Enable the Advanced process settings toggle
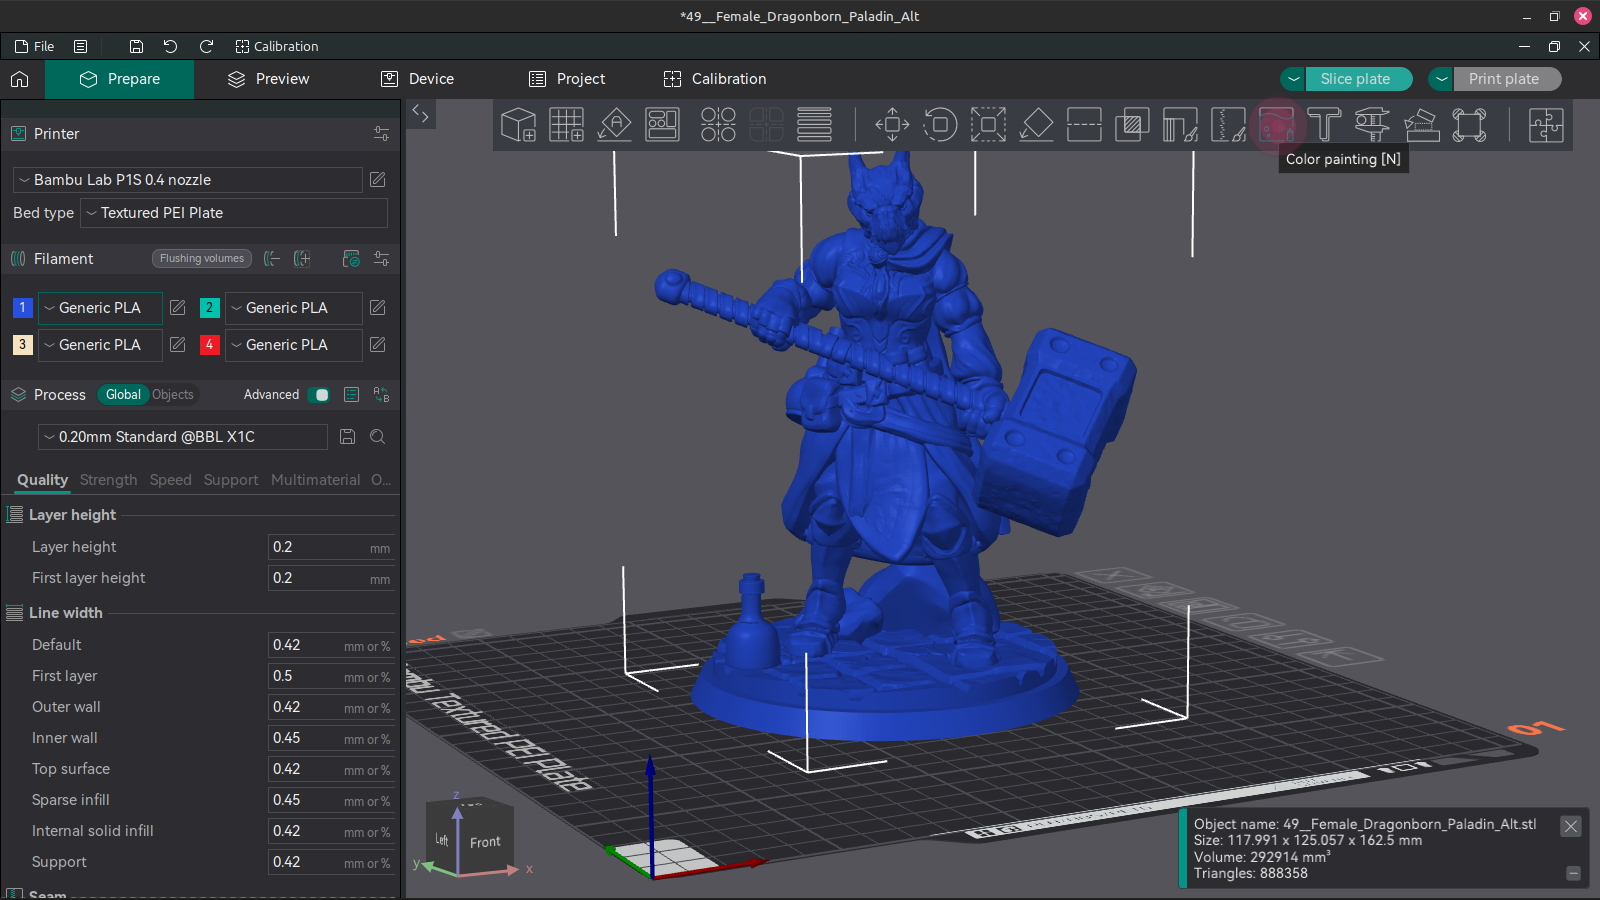Image resolution: width=1600 pixels, height=900 pixels. pos(320,395)
